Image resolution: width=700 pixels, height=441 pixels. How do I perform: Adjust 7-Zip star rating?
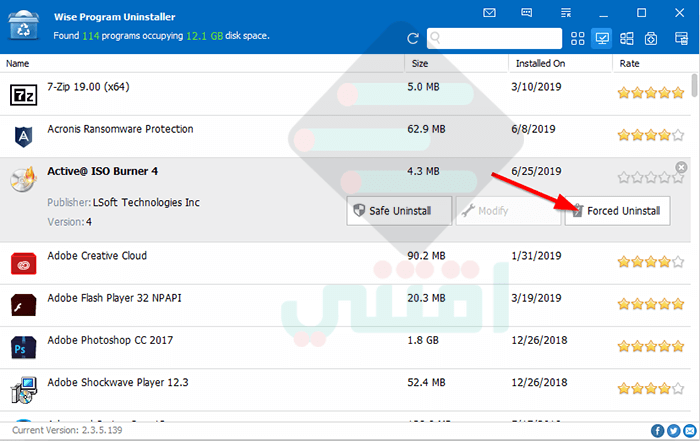coord(651,93)
